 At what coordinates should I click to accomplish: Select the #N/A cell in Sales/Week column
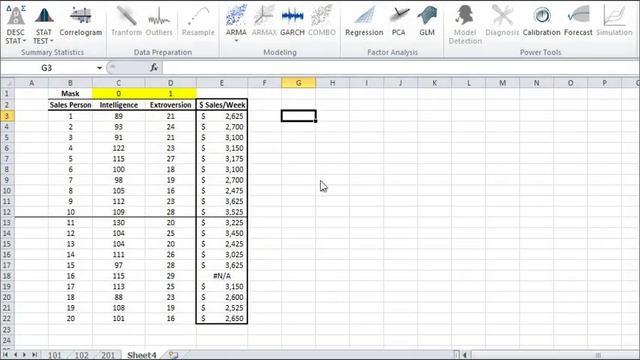(x=222, y=276)
